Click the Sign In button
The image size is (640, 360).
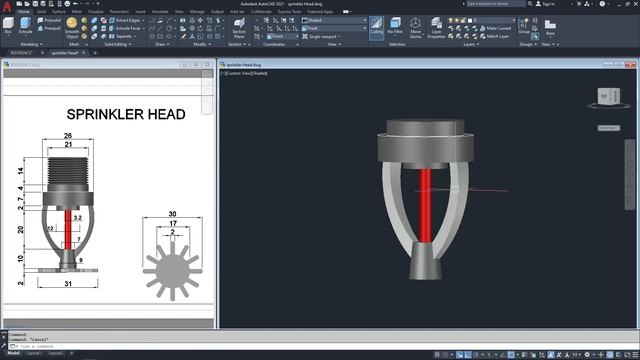545,4
